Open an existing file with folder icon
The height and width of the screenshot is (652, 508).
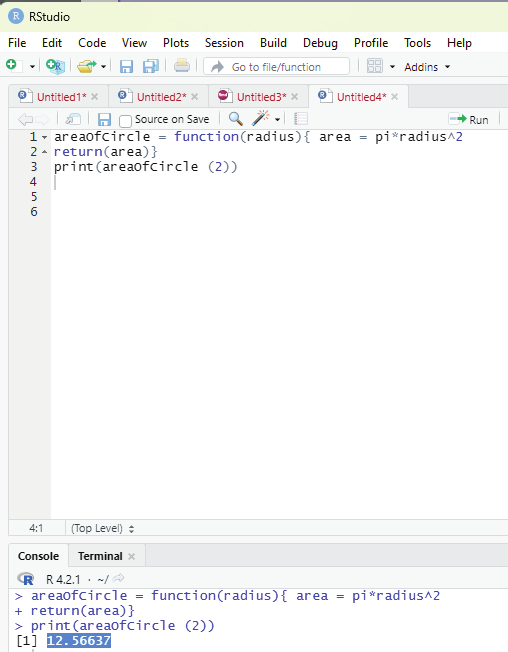[x=86, y=67]
